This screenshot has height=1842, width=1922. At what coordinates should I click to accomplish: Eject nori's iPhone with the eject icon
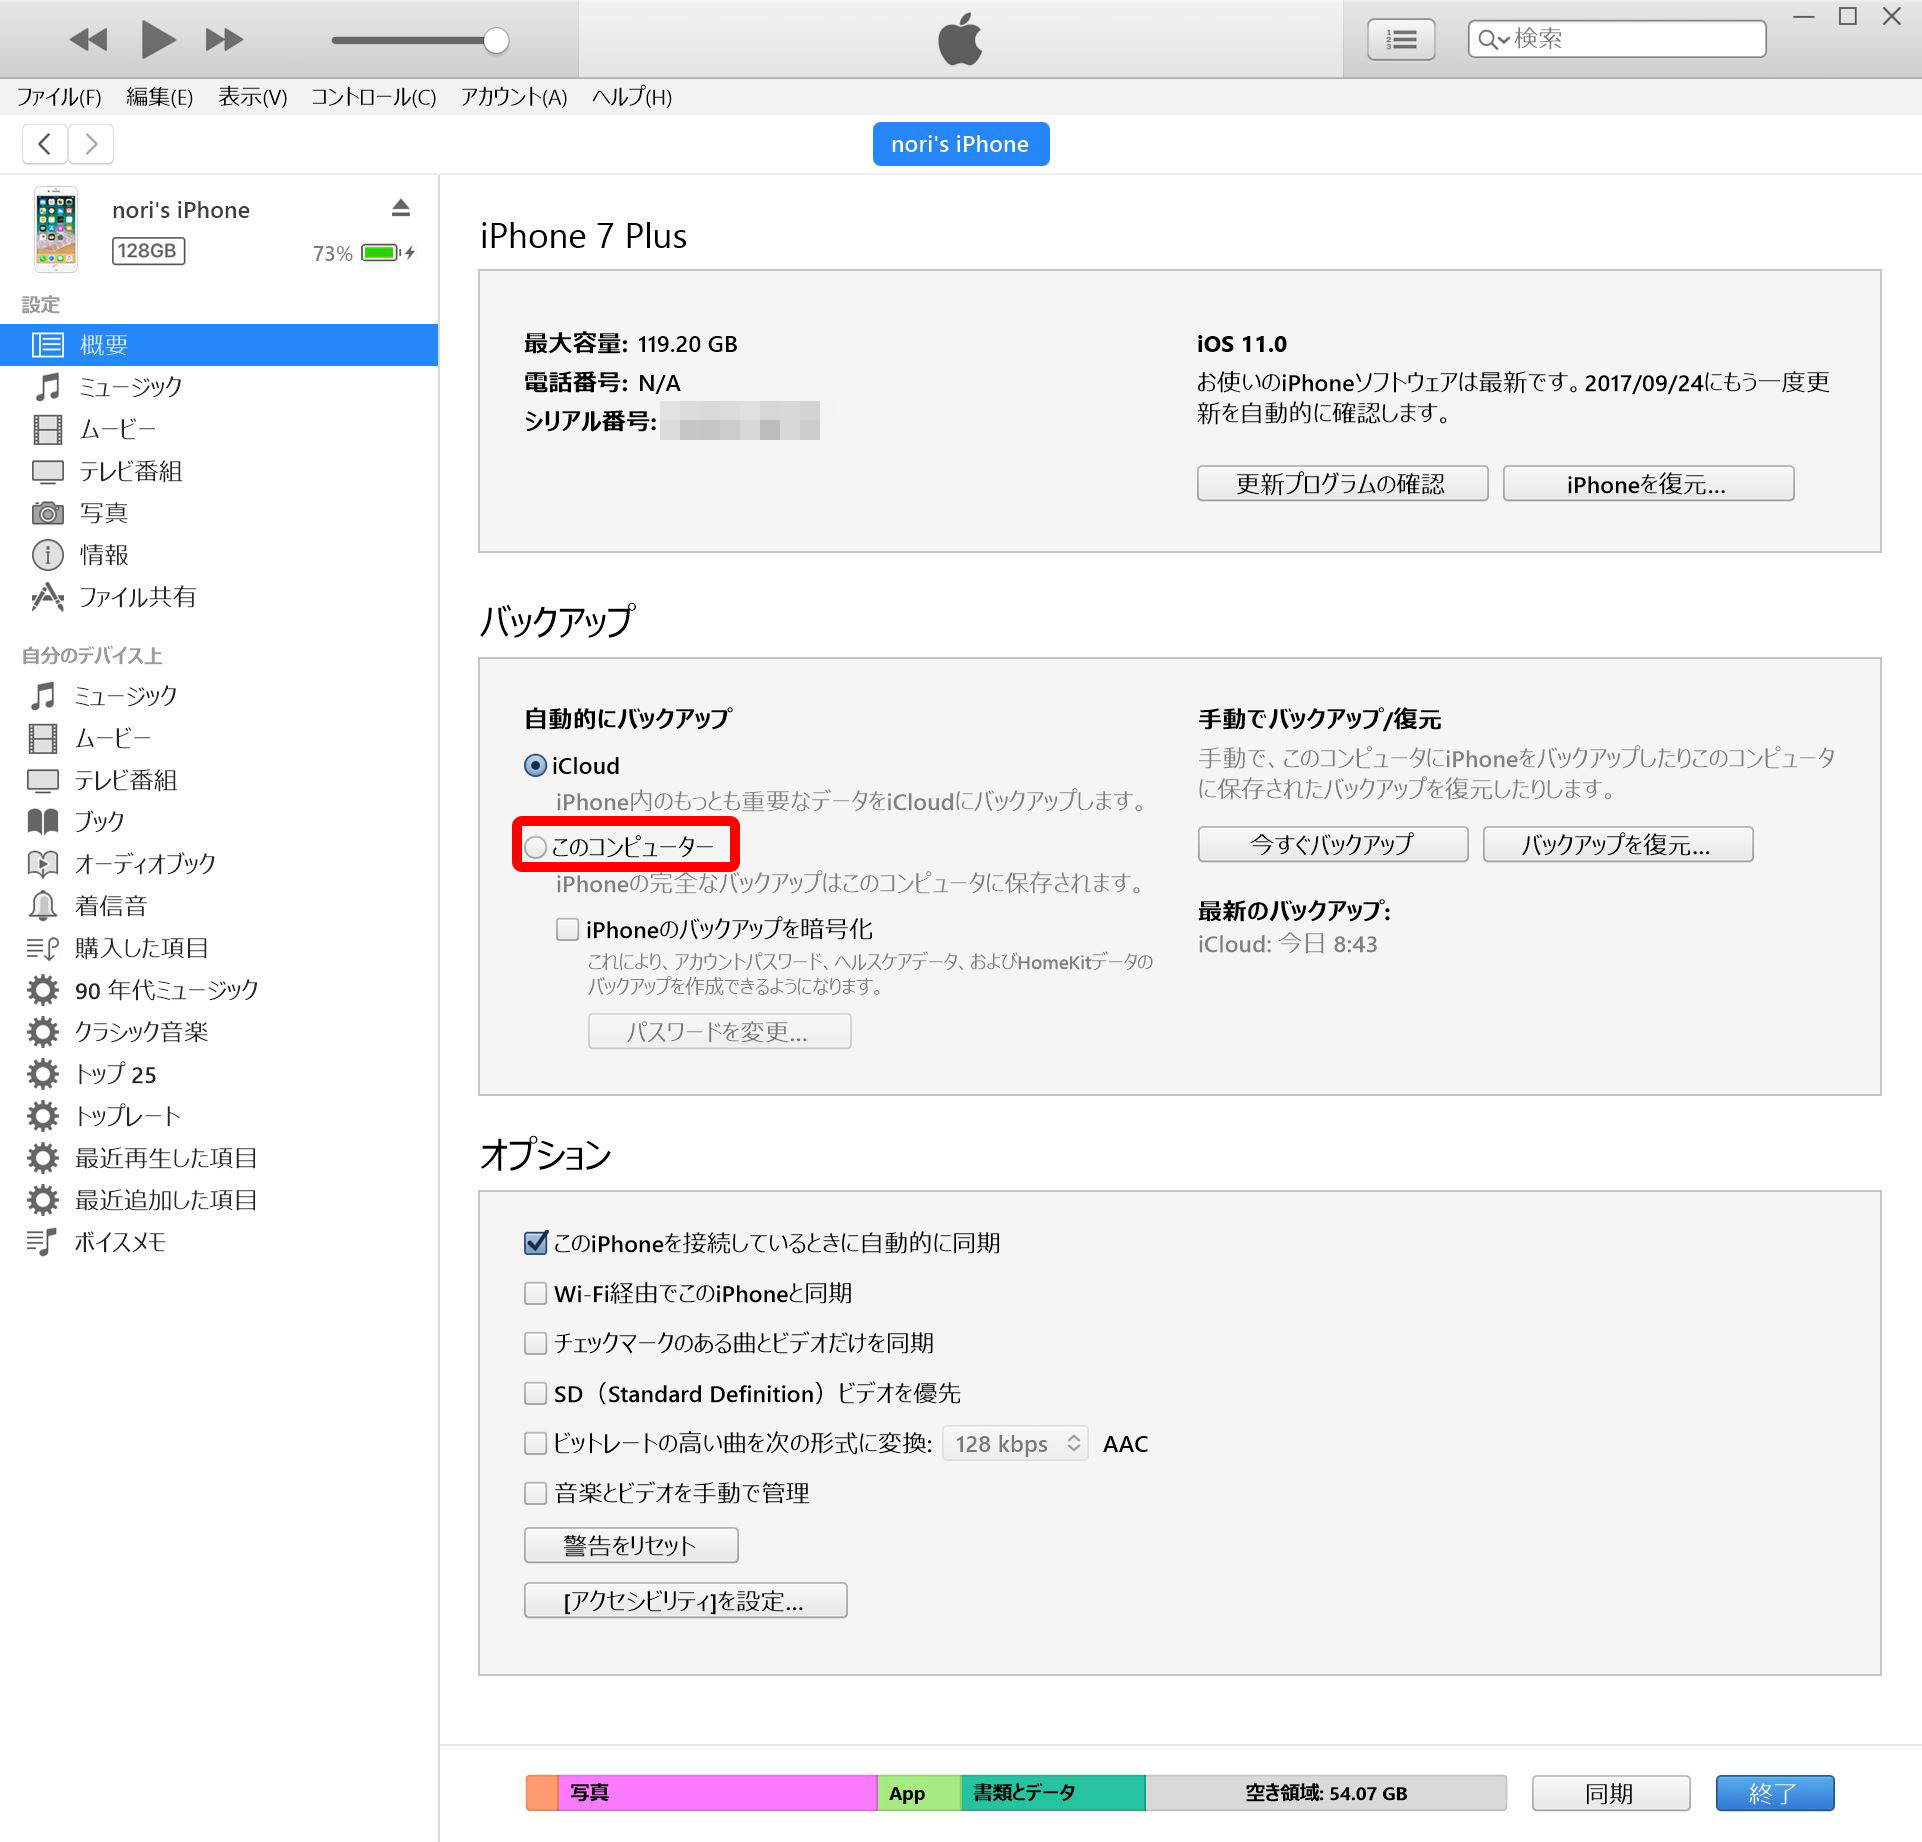[x=401, y=208]
